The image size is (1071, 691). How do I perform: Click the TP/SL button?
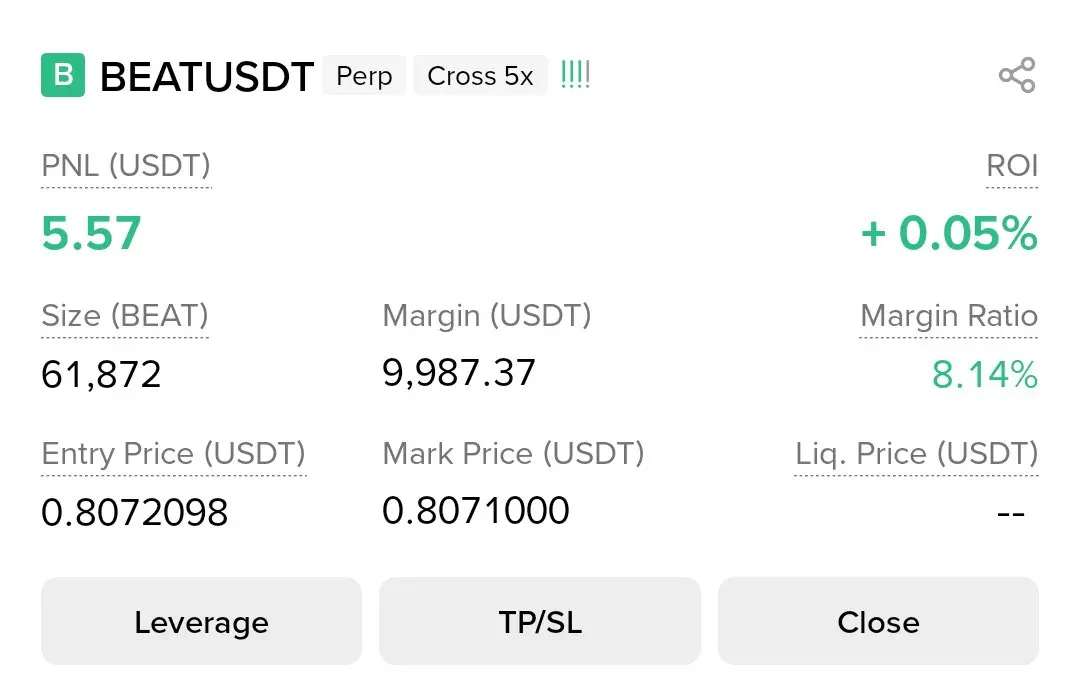[x=540, y=622]
